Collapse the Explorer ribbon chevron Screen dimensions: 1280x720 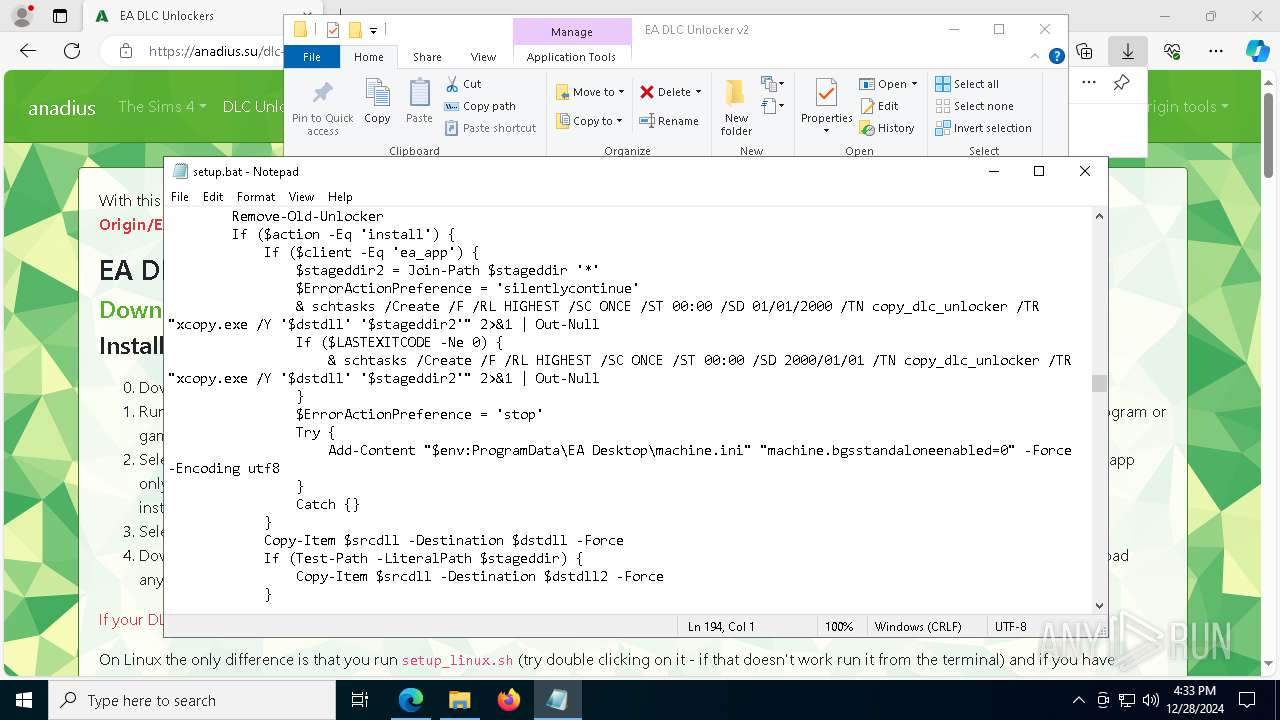pyautogui.click(x=1036, y=57)
